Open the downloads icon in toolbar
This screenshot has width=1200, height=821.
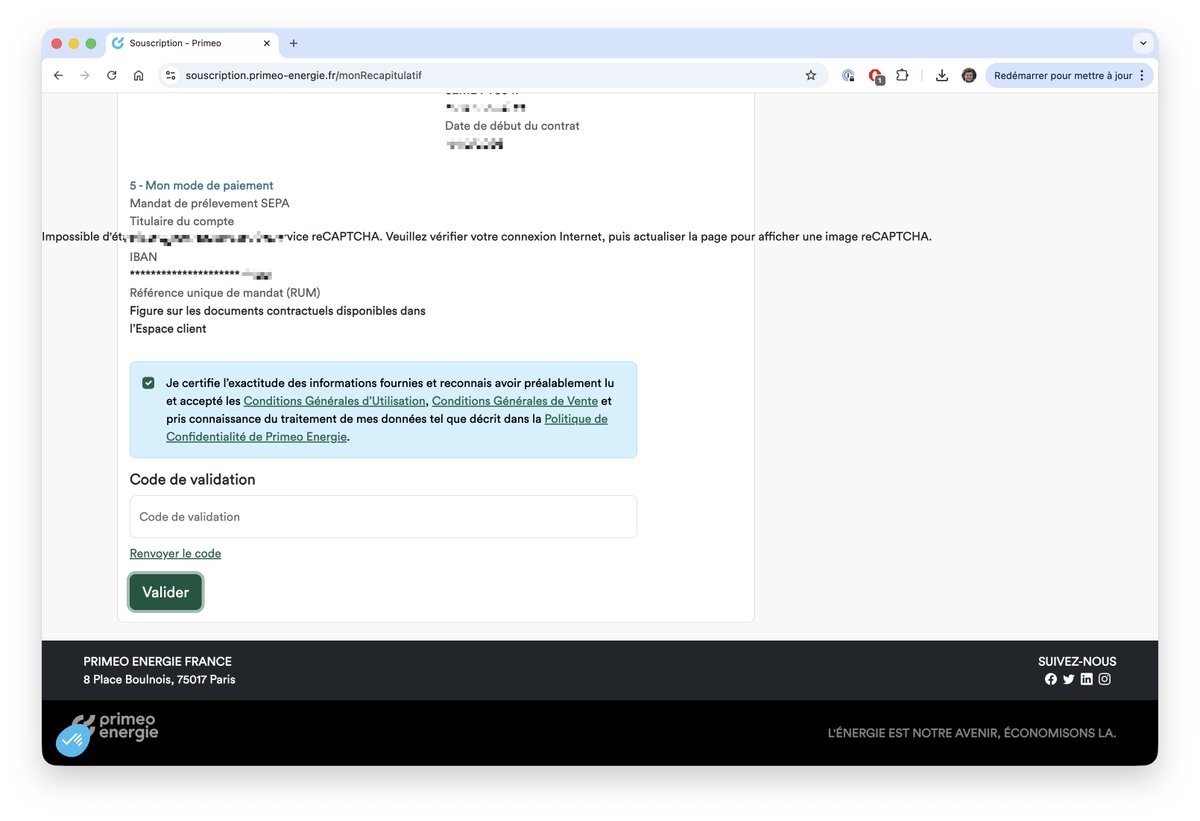click(x=942, y=75)
